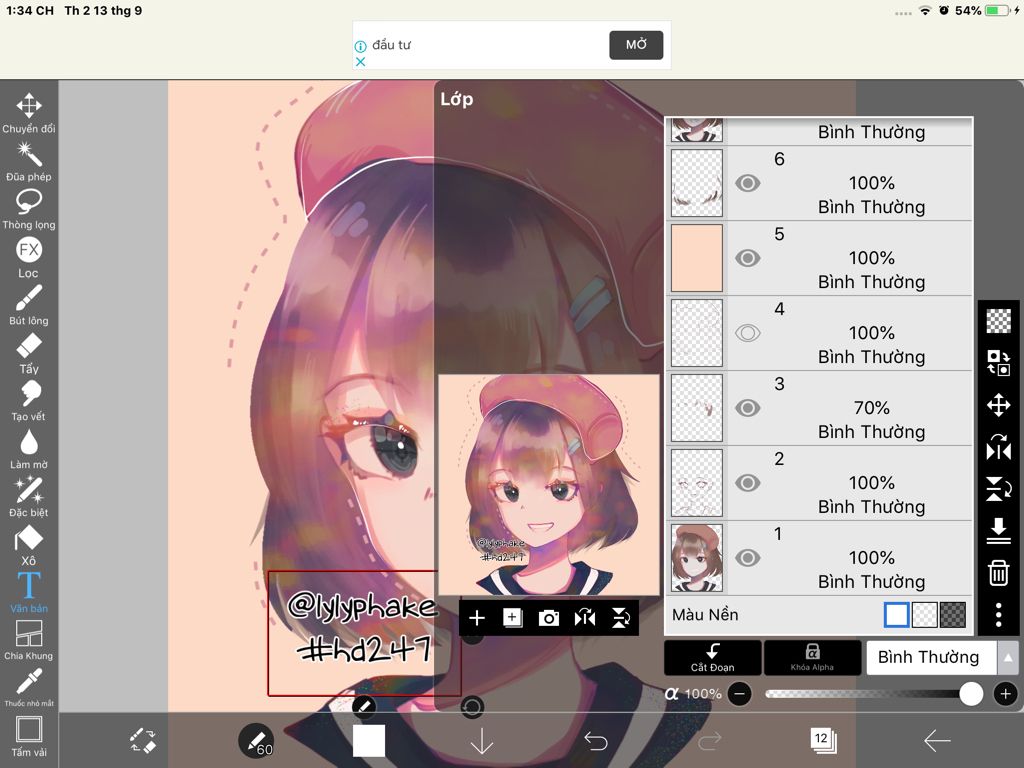Screen dimensions: 1024x768
Task: Open brush settings with brush 60 icon
Action: pyautogui.click(x=256, y=741)
